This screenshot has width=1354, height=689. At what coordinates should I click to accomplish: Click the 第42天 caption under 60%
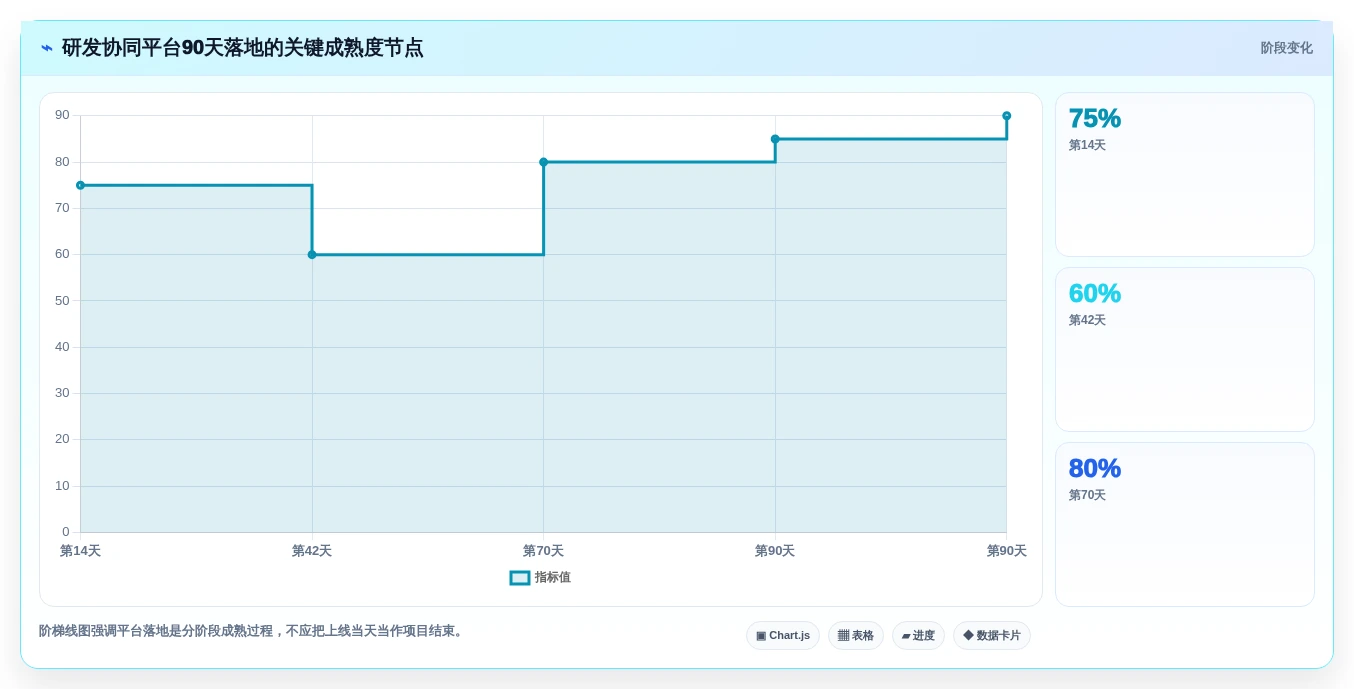[1087, 320]
